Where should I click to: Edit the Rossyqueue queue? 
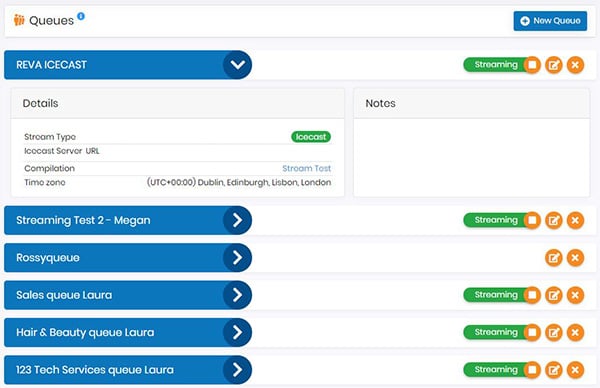click(554, 258)
